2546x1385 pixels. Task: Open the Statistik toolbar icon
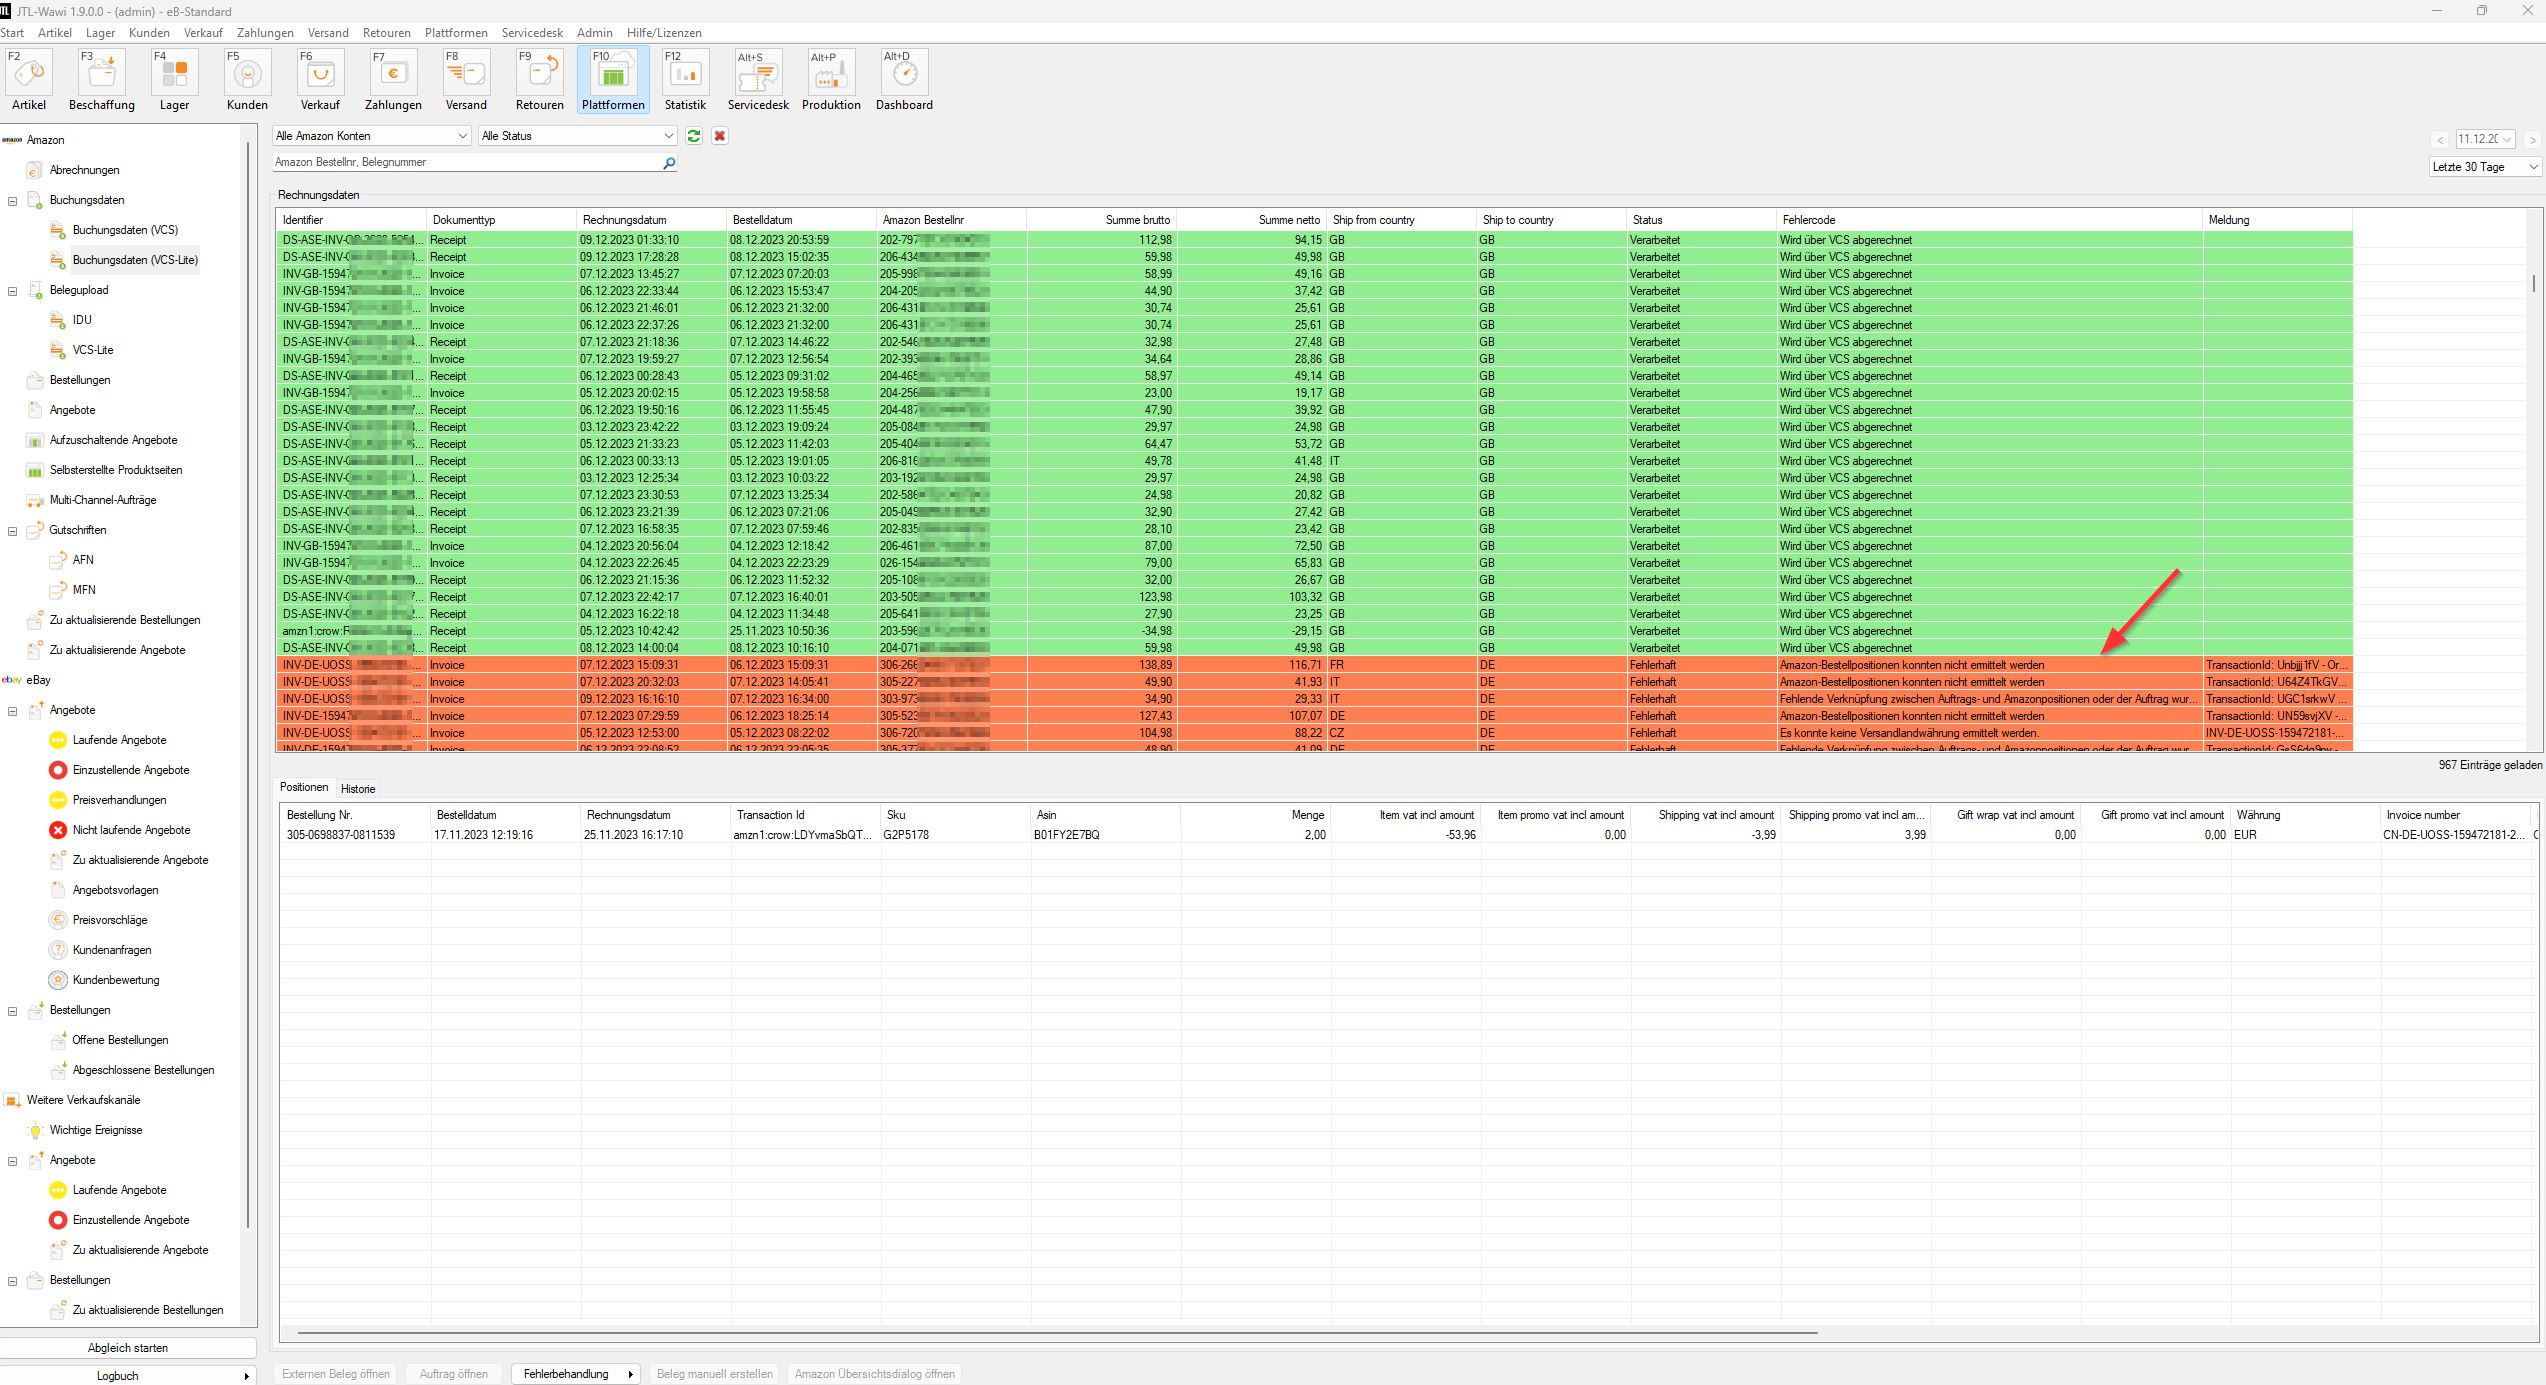[685, 80]
